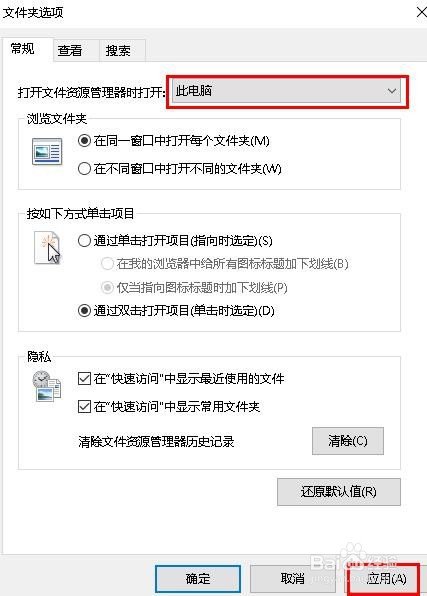Select 在不同窗口中打开不同的文件夹 radio option
This screenshot has height=596, width=427.
coord(84,168)
